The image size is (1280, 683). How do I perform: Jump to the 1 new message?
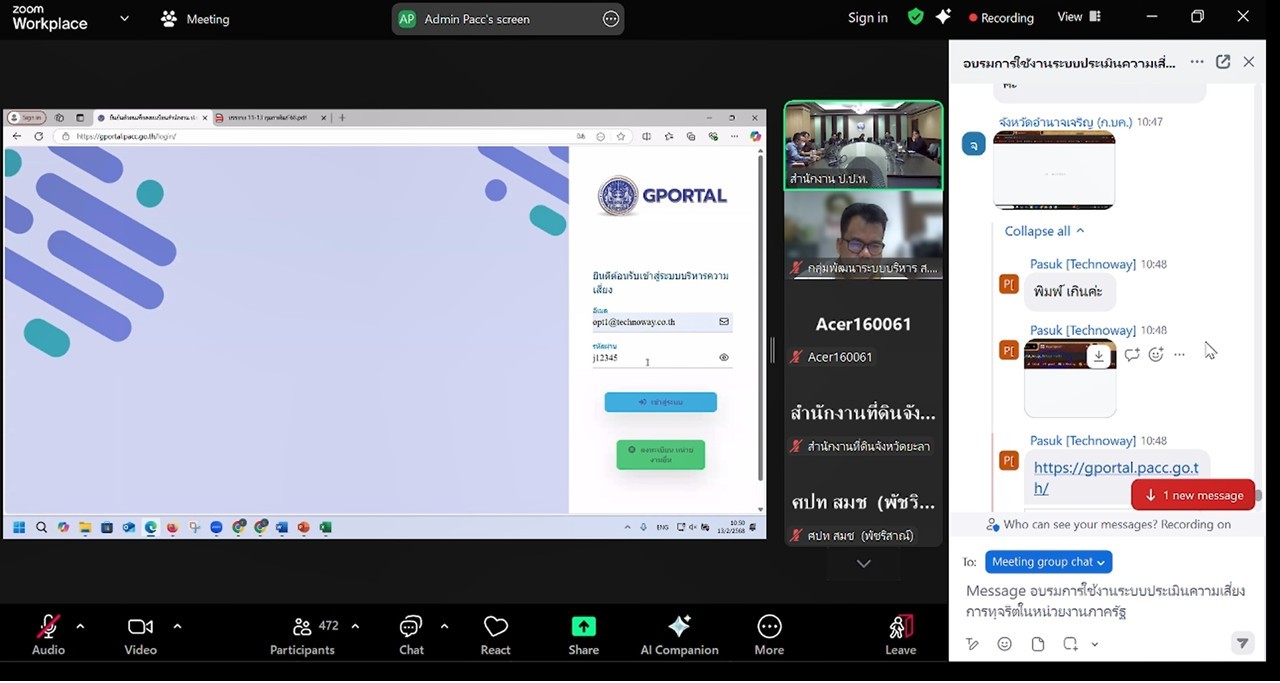click(1193, 495)
